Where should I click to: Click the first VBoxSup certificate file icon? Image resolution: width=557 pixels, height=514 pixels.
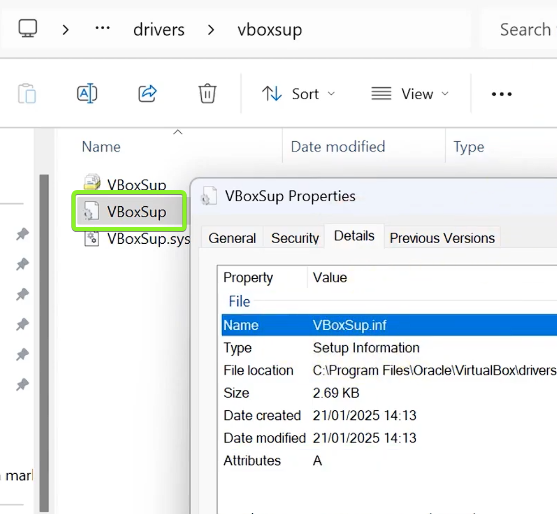[x=92, y=182]
